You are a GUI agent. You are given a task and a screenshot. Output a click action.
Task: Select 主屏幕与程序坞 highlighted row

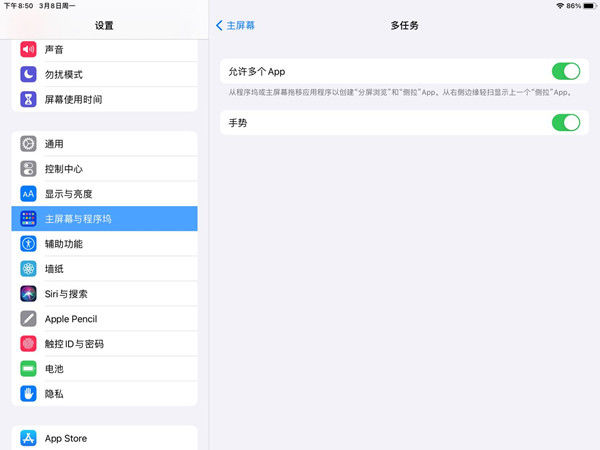(x=104, y=219)
